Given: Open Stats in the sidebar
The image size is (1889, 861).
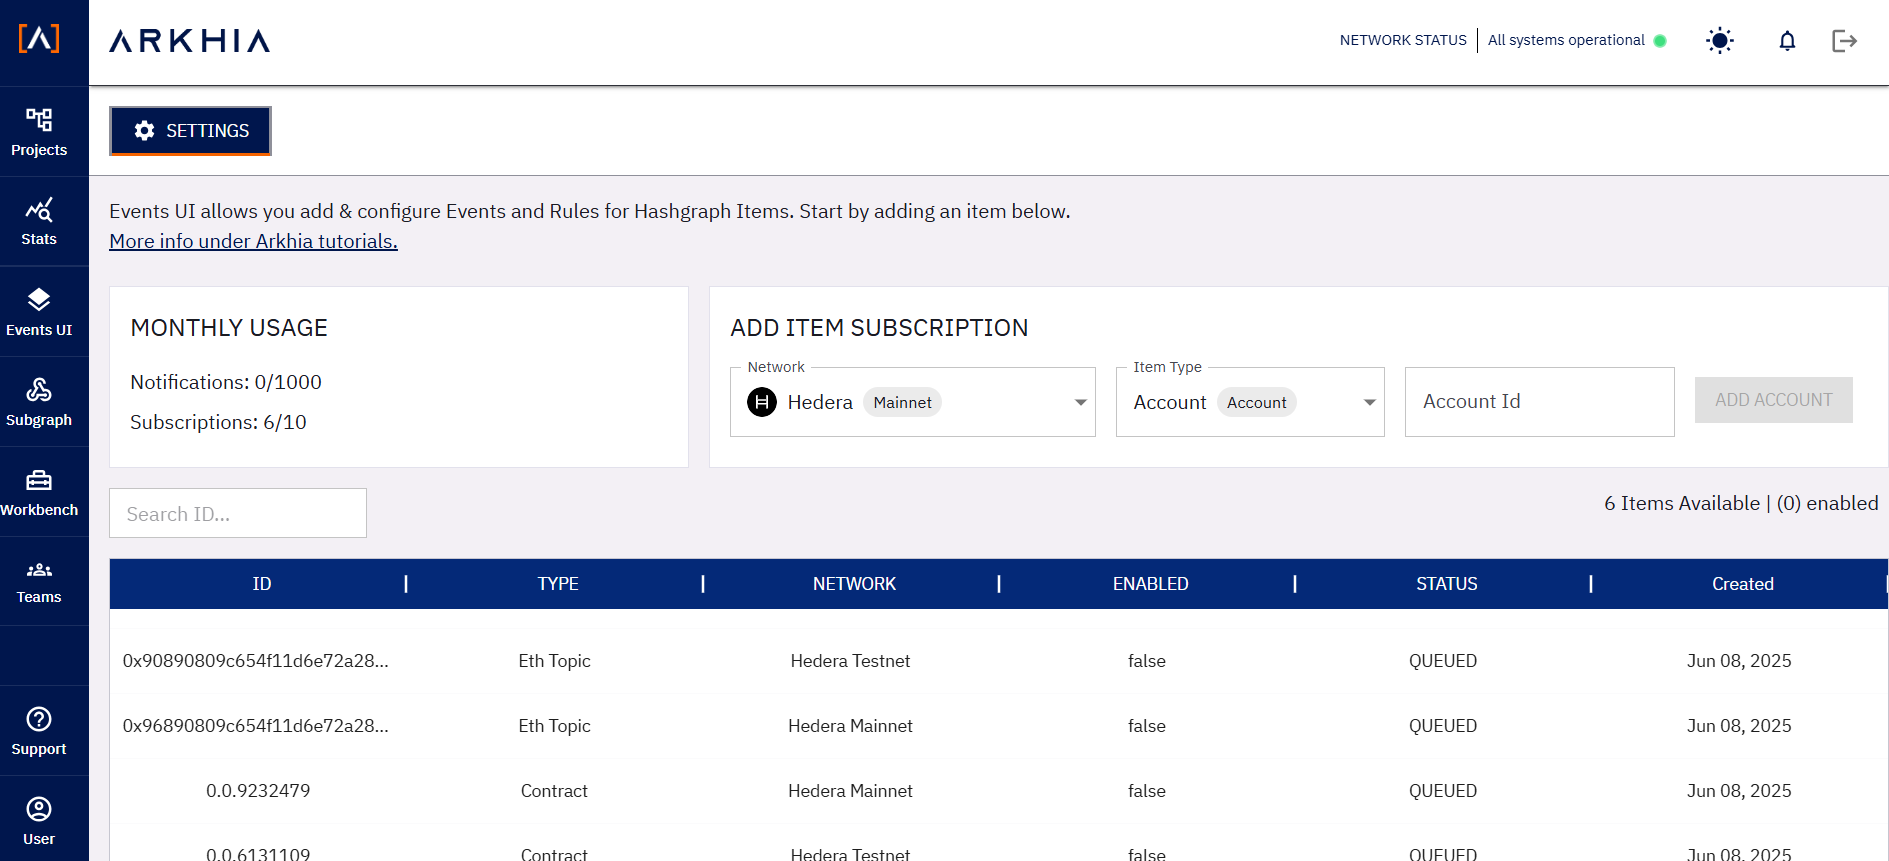Looking at the screenshot, I should 39,222.
